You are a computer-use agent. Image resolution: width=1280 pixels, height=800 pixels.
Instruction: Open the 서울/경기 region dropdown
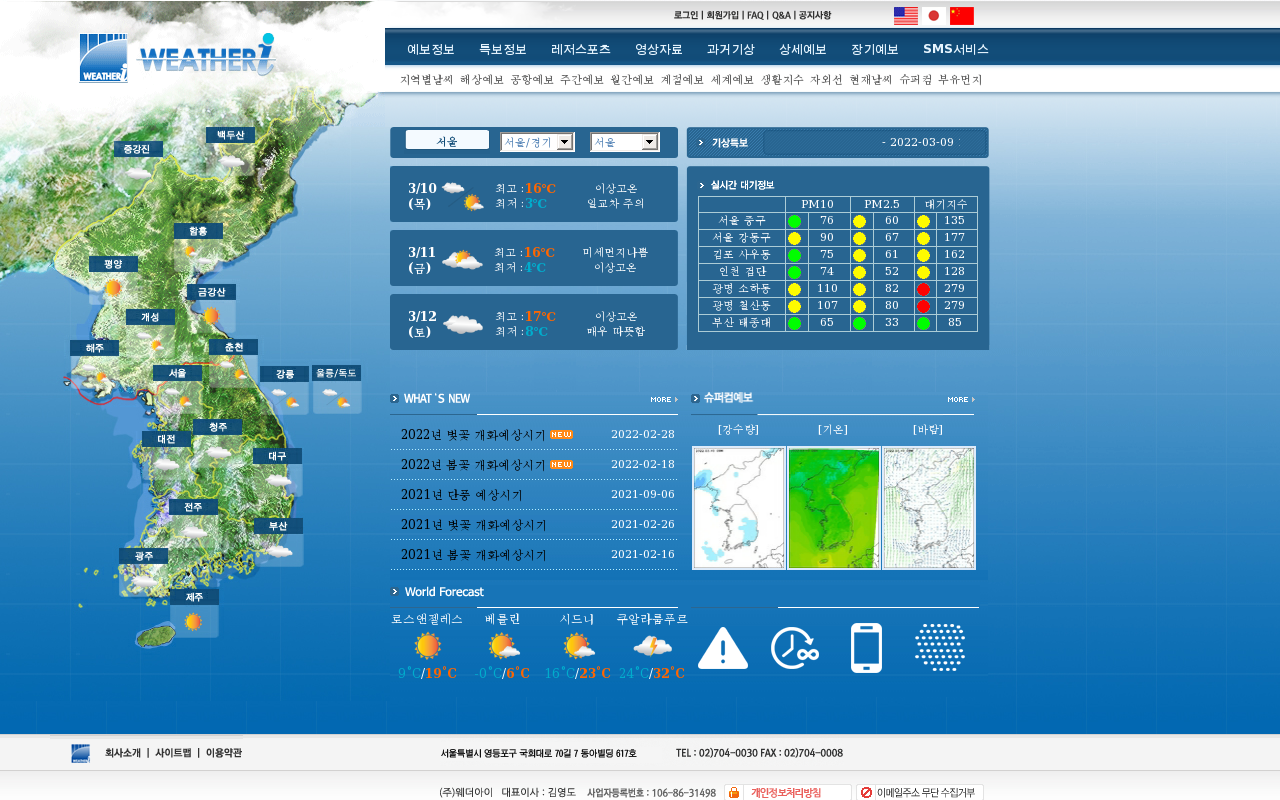[537, 142]
